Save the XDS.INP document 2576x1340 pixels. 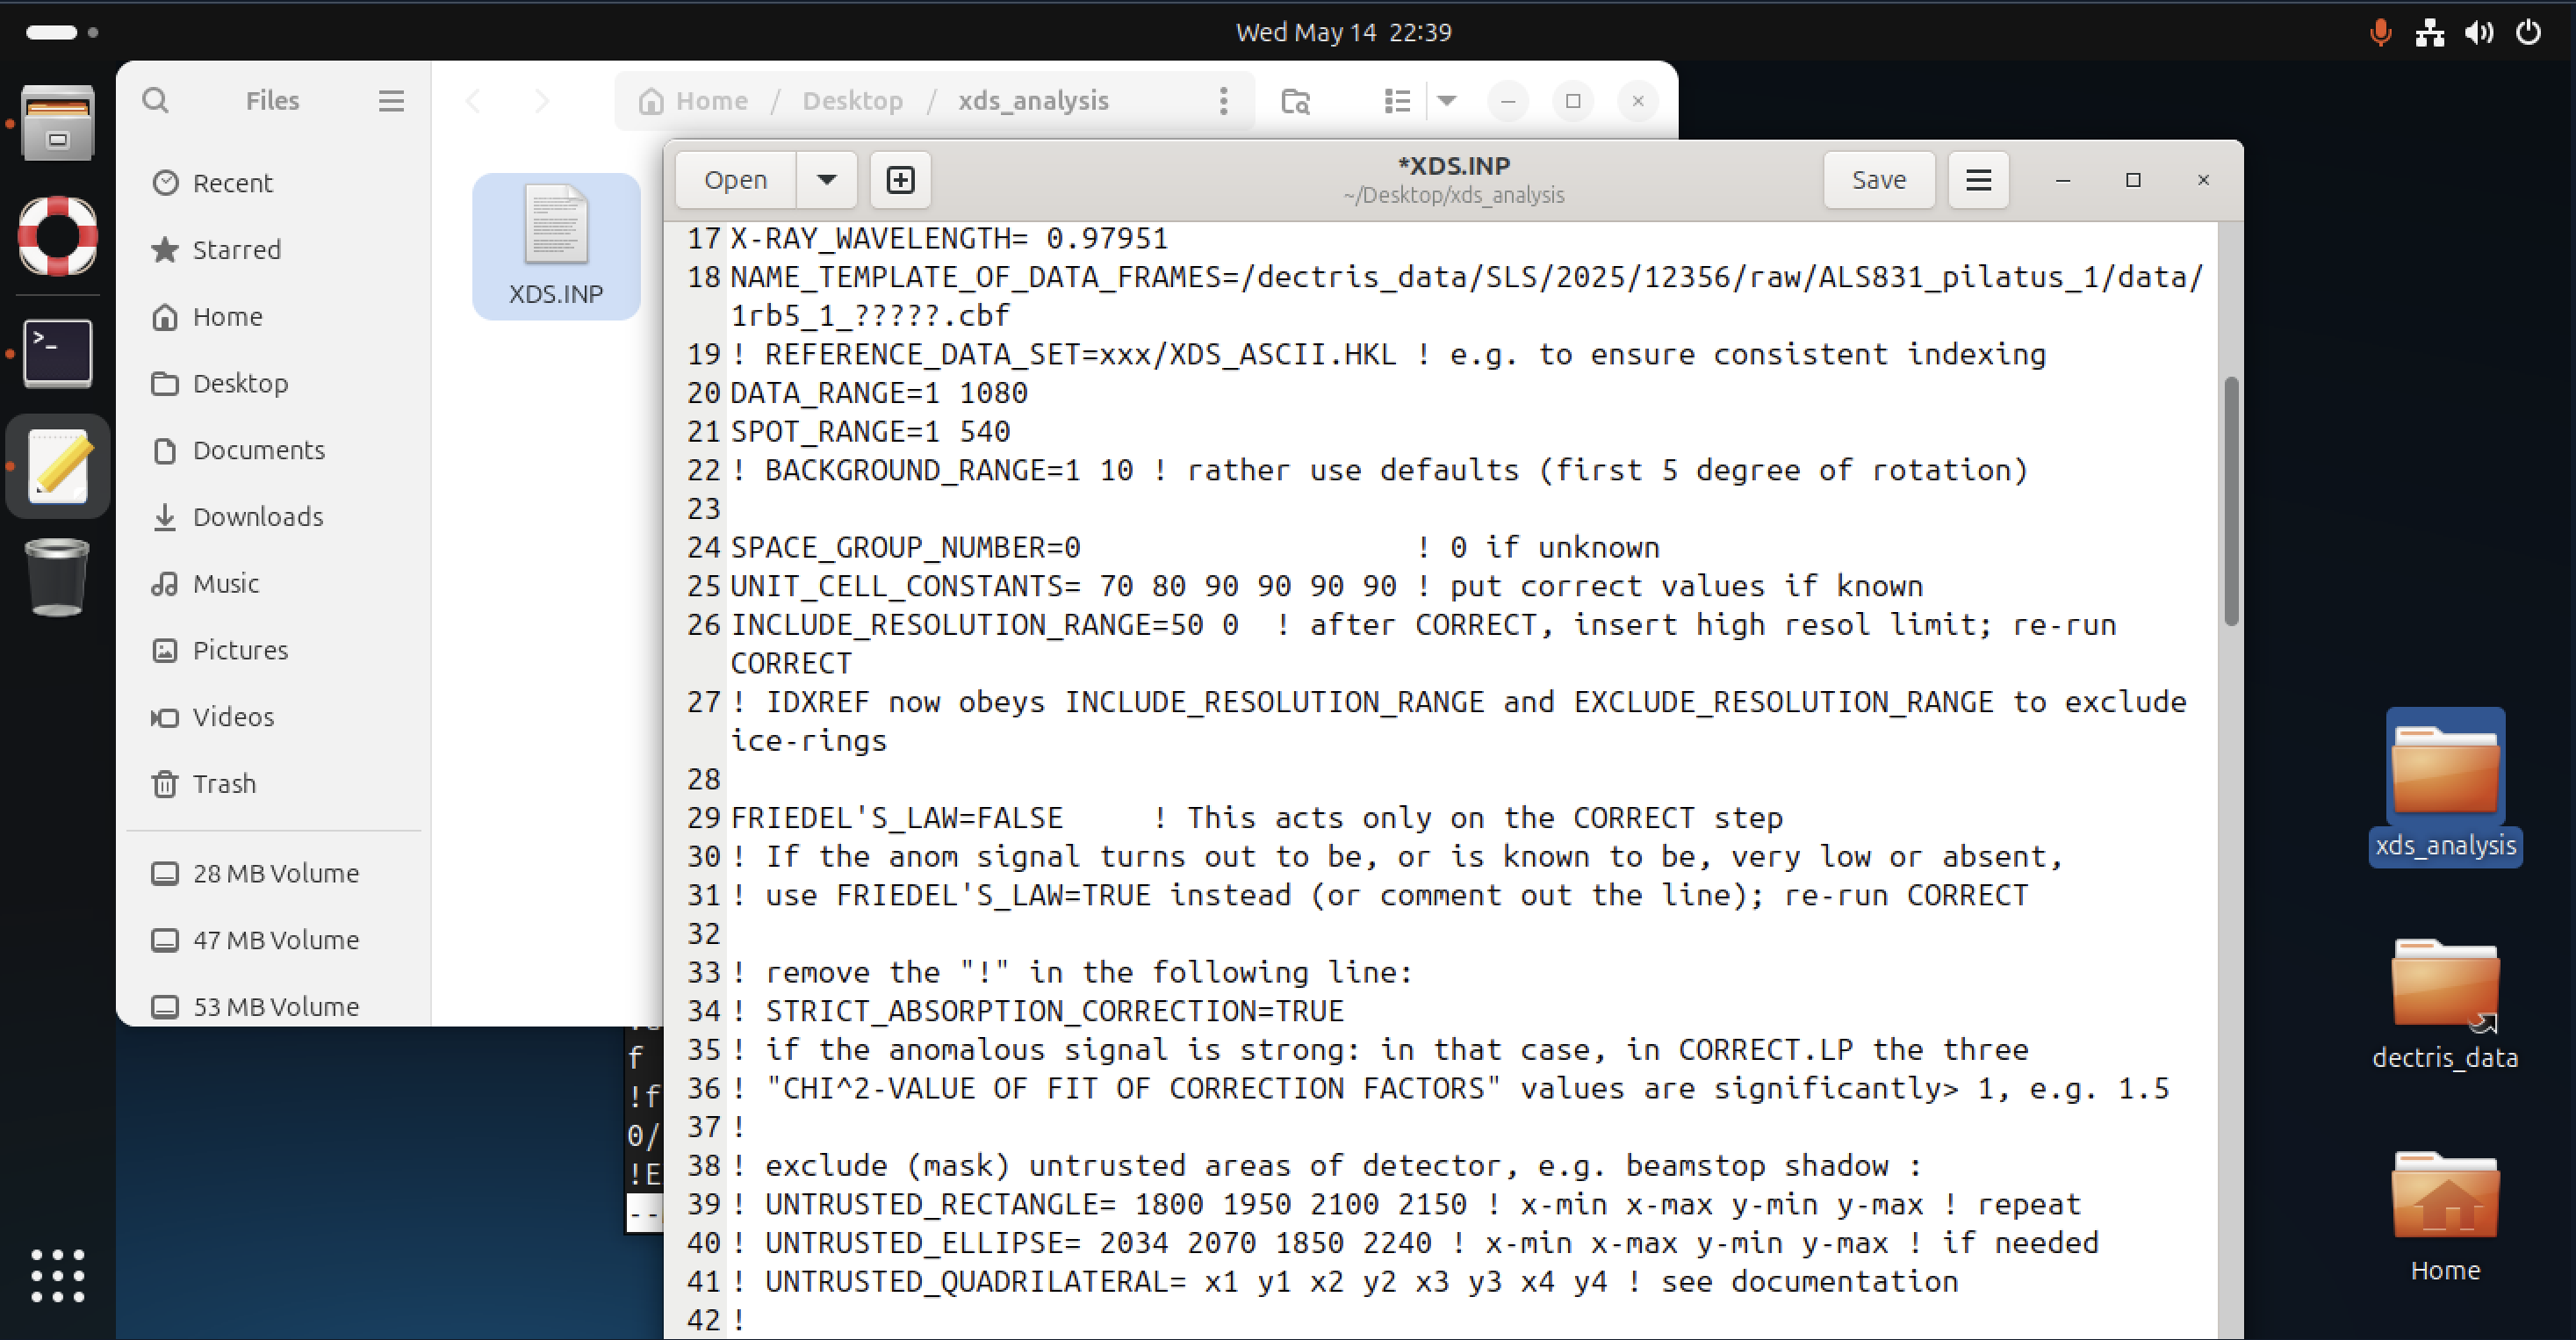(1879, 180)
